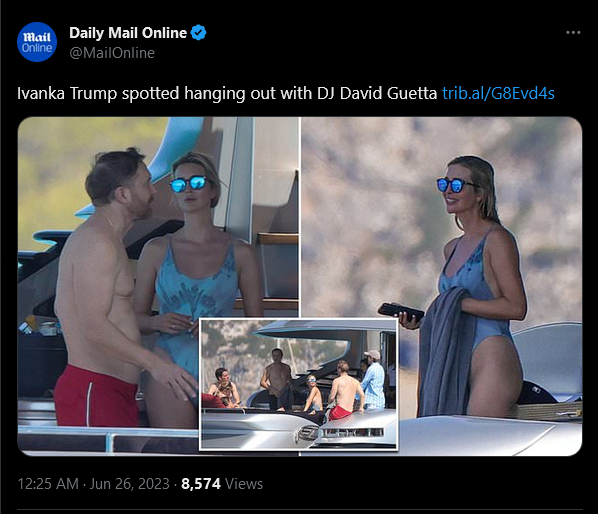Click the @MailOnline handle
598x514 pixels.
click(112, 53)
